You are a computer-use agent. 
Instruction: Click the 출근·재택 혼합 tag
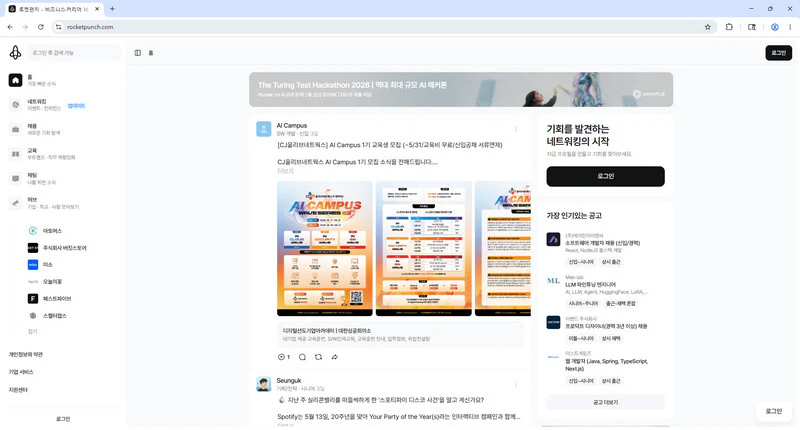(620, 303)
